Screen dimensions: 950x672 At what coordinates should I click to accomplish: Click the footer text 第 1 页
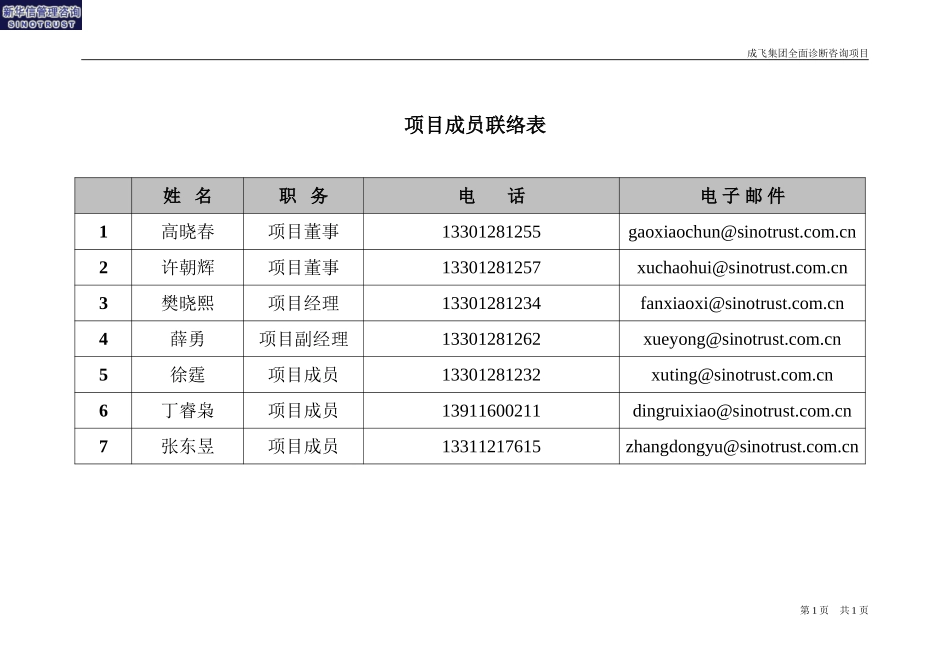(x=814, y=610)
